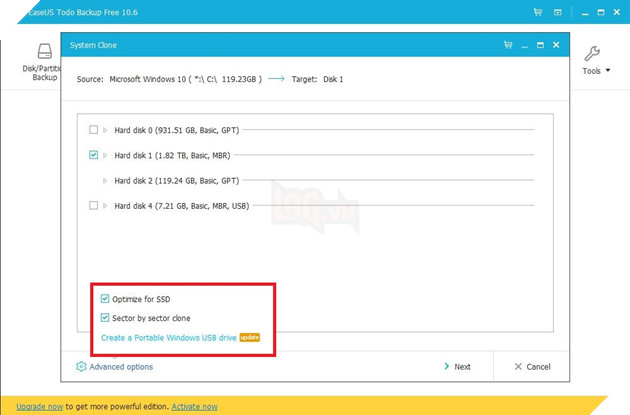This screenshot has height=415, width=630.
Task: Select the Hard disk 2 (119.24 GB, Basic, GPT) row text
Action: [x=177, y=181]
